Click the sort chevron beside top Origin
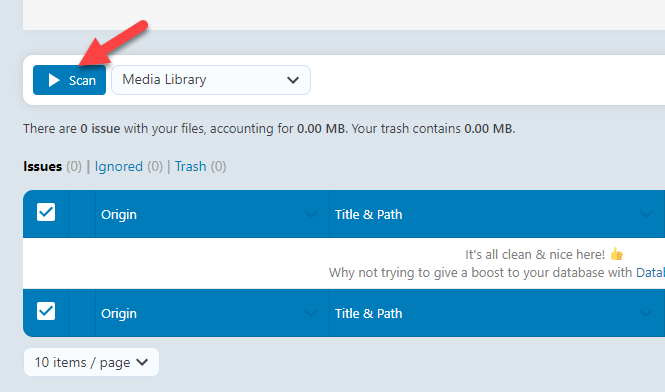The image size is (665, 392). pyautogui.click(x=311, y=215)
